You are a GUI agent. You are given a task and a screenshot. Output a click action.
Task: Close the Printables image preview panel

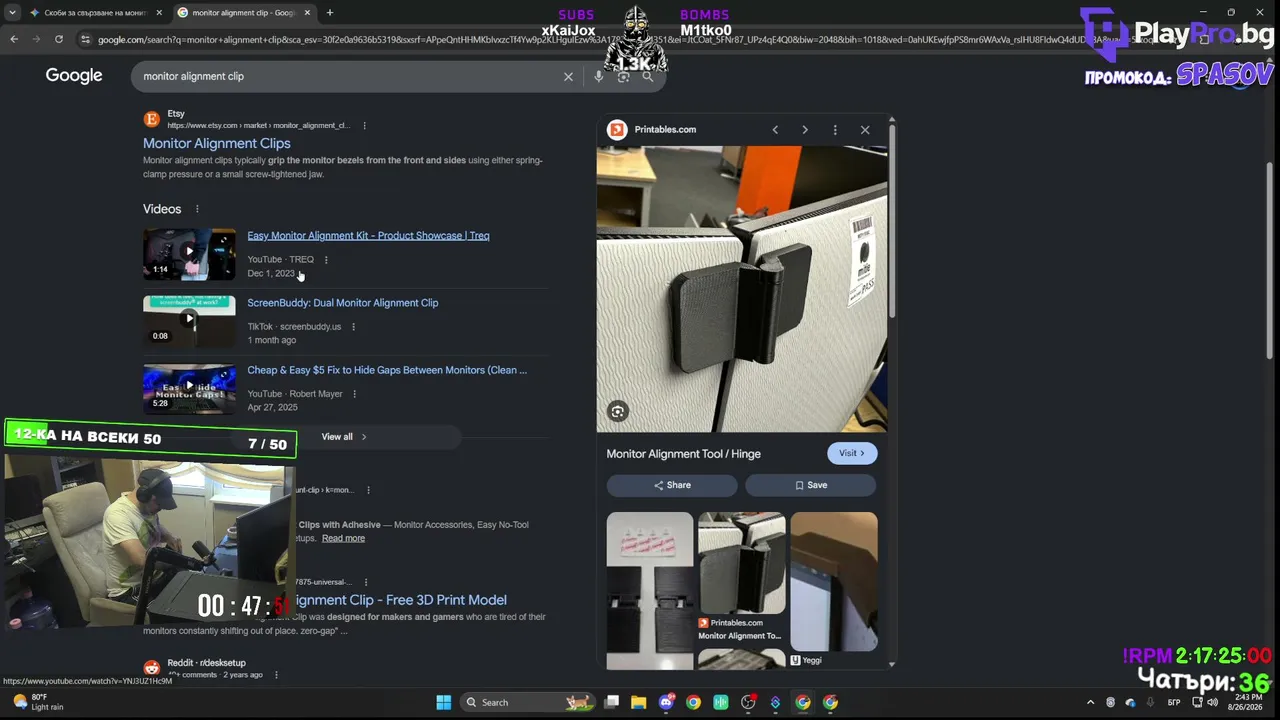coord(865,130)
